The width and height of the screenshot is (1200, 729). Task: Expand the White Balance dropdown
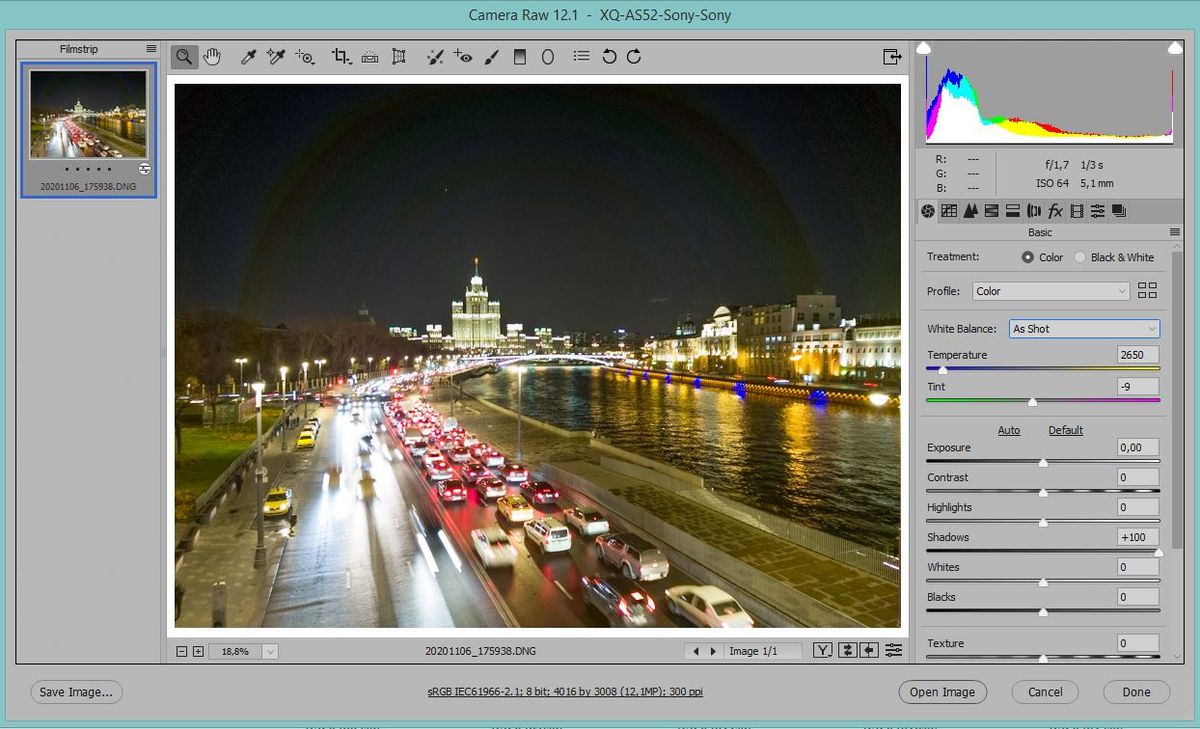pos(1084,329)
